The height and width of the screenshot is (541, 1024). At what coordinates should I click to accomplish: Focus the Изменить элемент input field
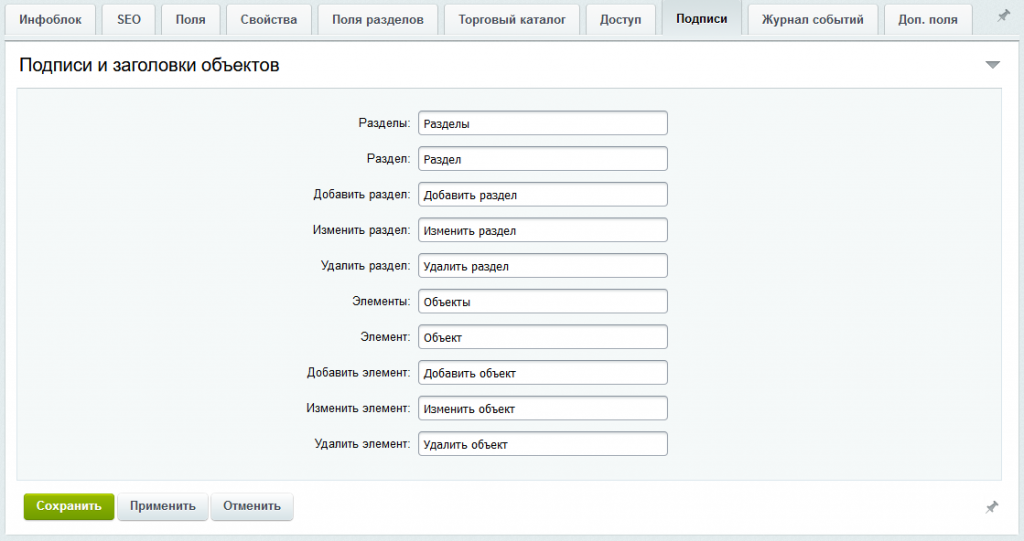pyautogui.click(x=543, y=408)
